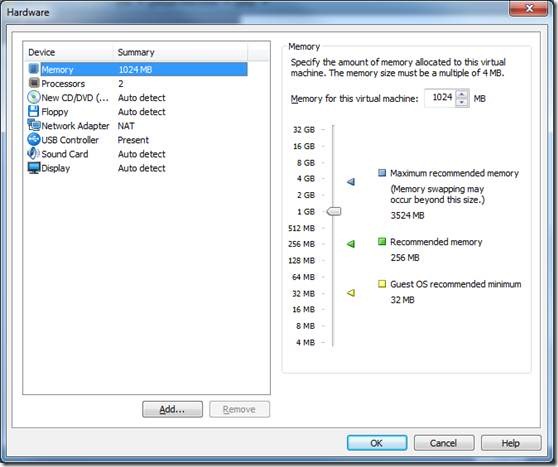Select the Network Adapter icon
This screenshot has height=467, width=558.
point(34,125)
